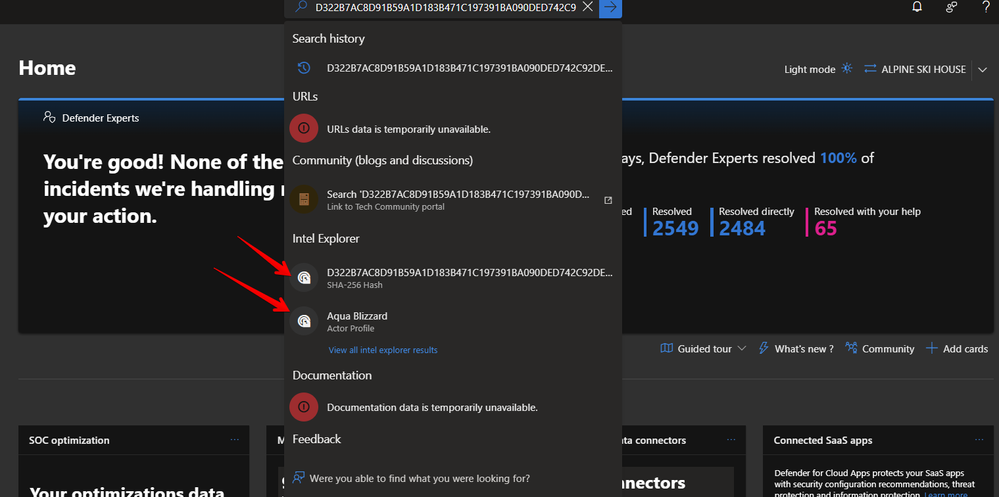Click Documentation data temporarily unavailable message
The height and width of the screenshot is (497, 999).
[x=432, y=407]
